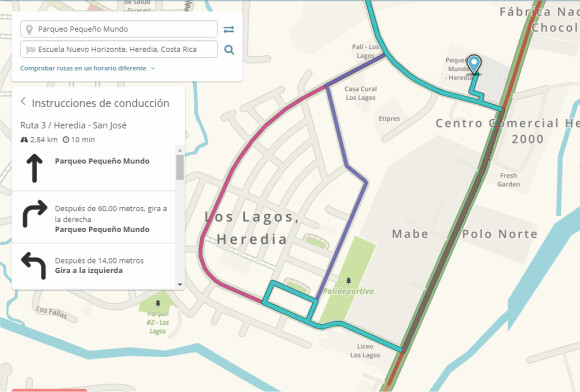This screenshot has height=392, width=580.
Task: Click the Los Fallas street label
Action: click(x=51, y=312)
